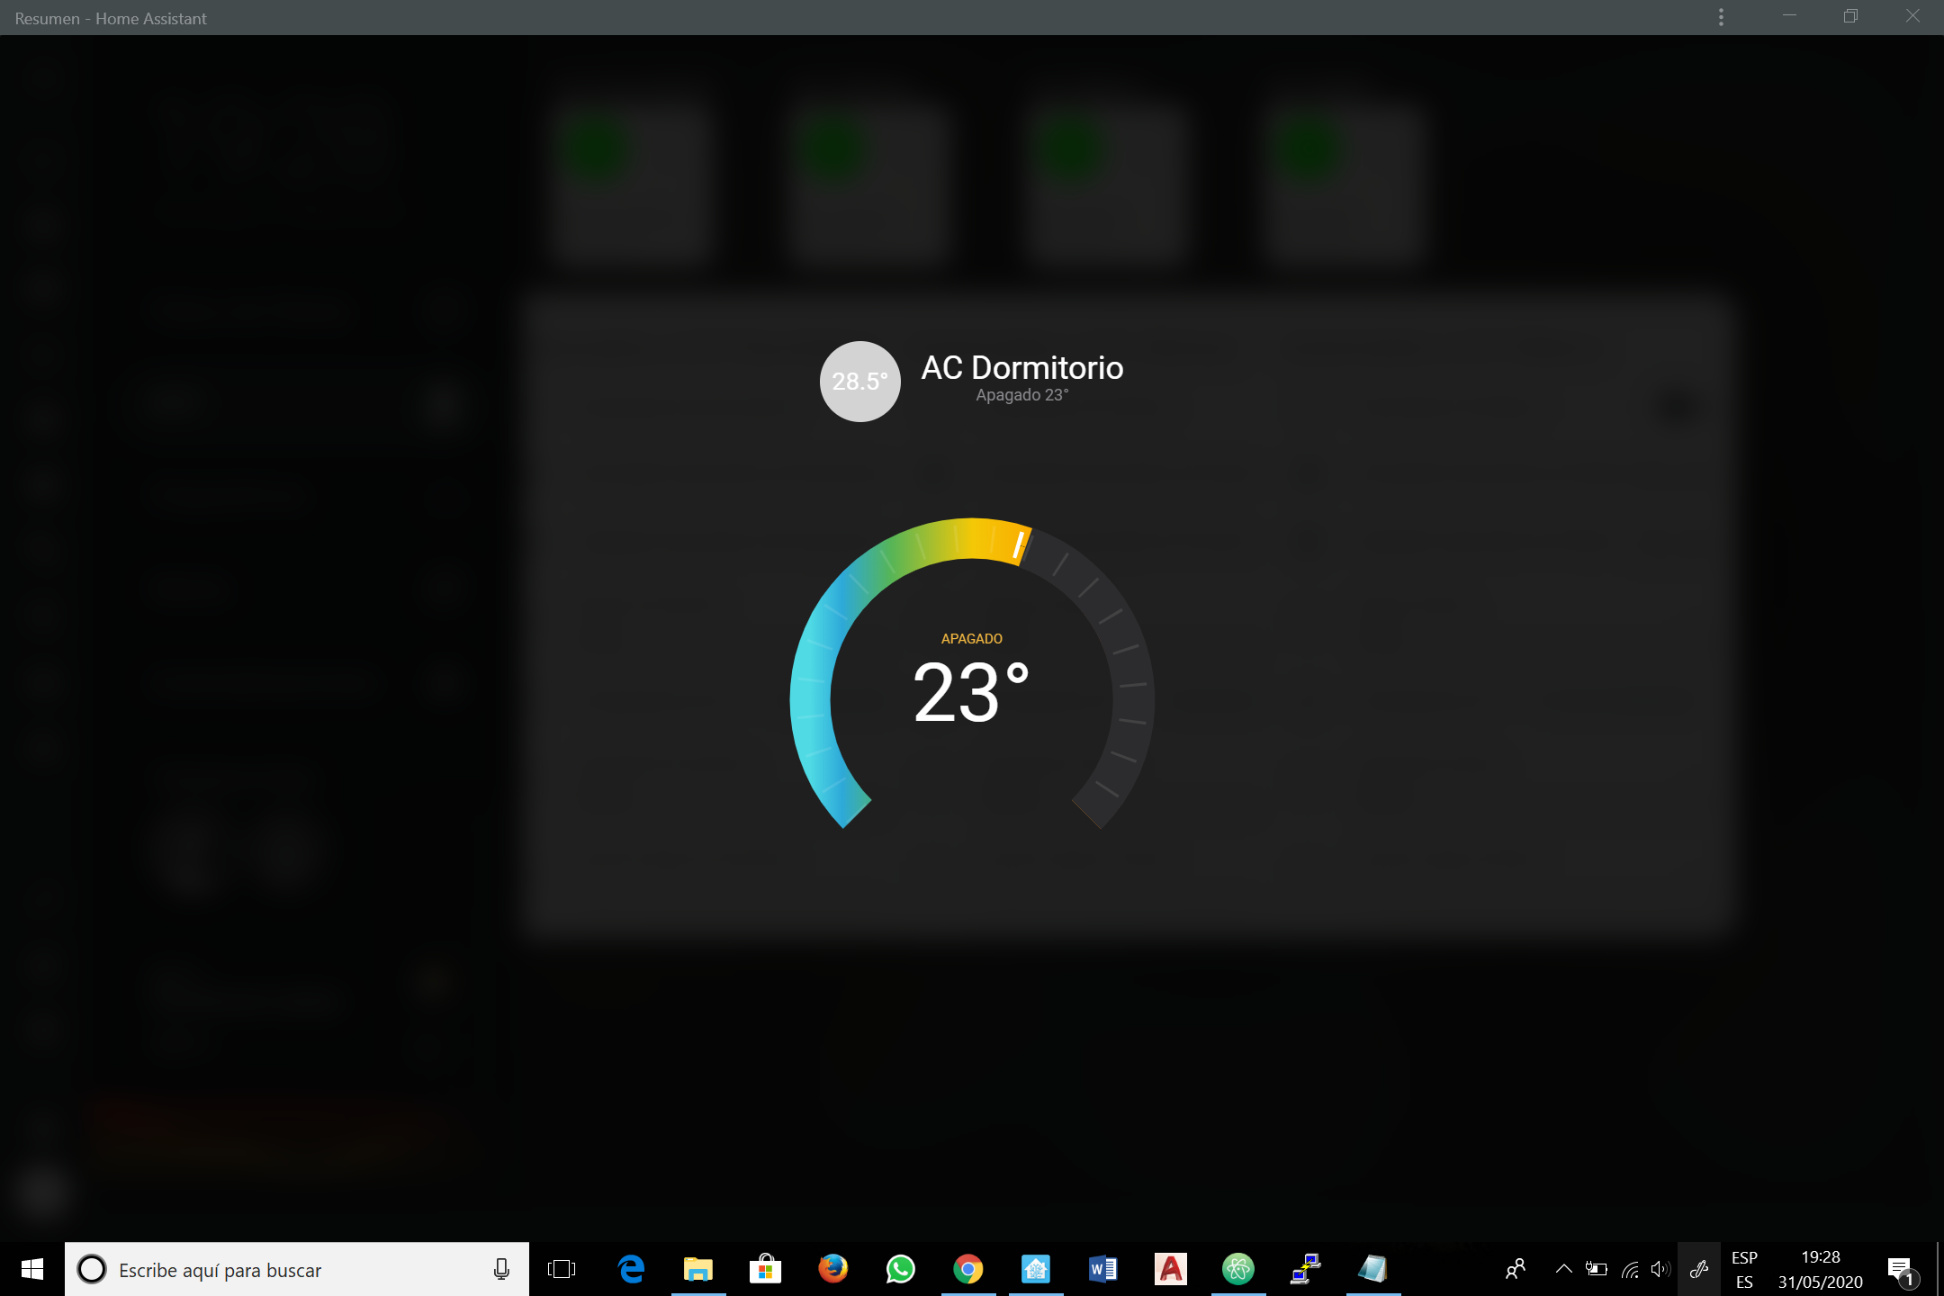1944x1296 pixels.
Task: Toggle mute via the volume tray icon
Action: click(1660, 1269)
